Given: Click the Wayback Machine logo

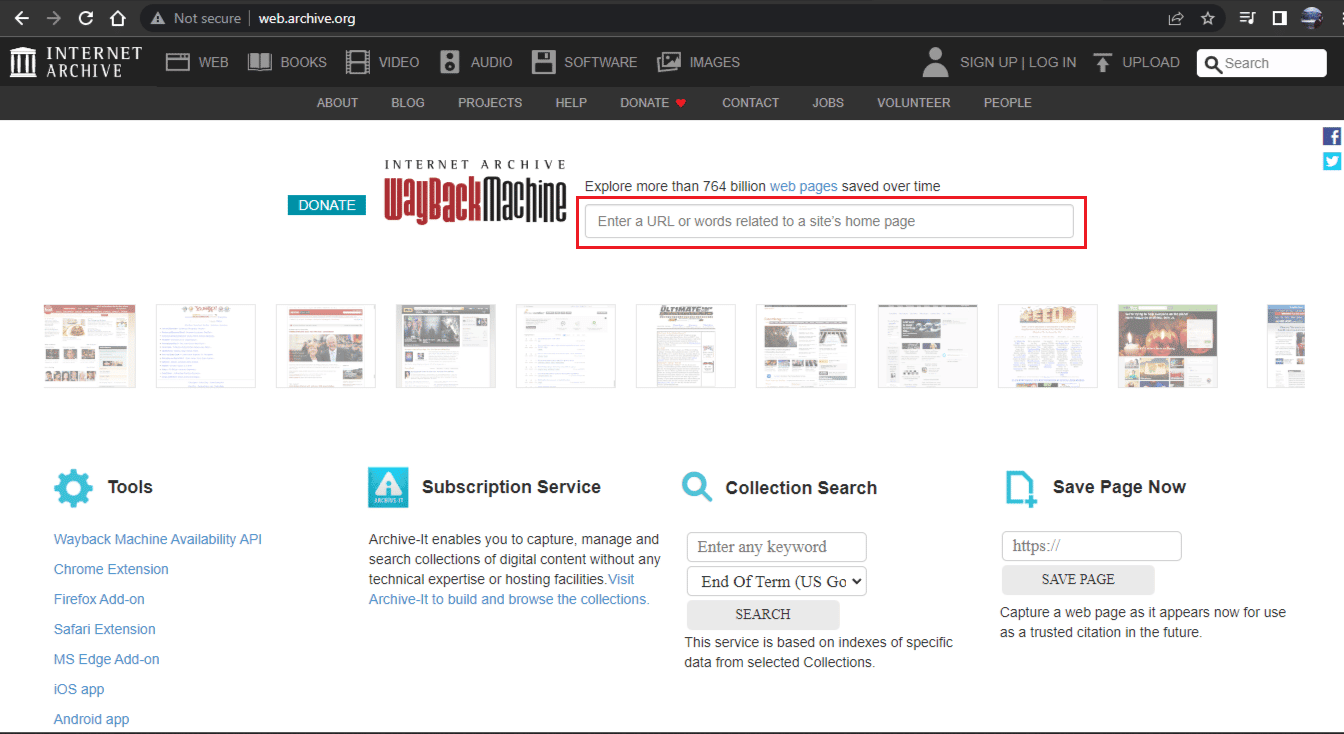Looking at the screenshot, I should pyautogui.click(x=475, y=192).
